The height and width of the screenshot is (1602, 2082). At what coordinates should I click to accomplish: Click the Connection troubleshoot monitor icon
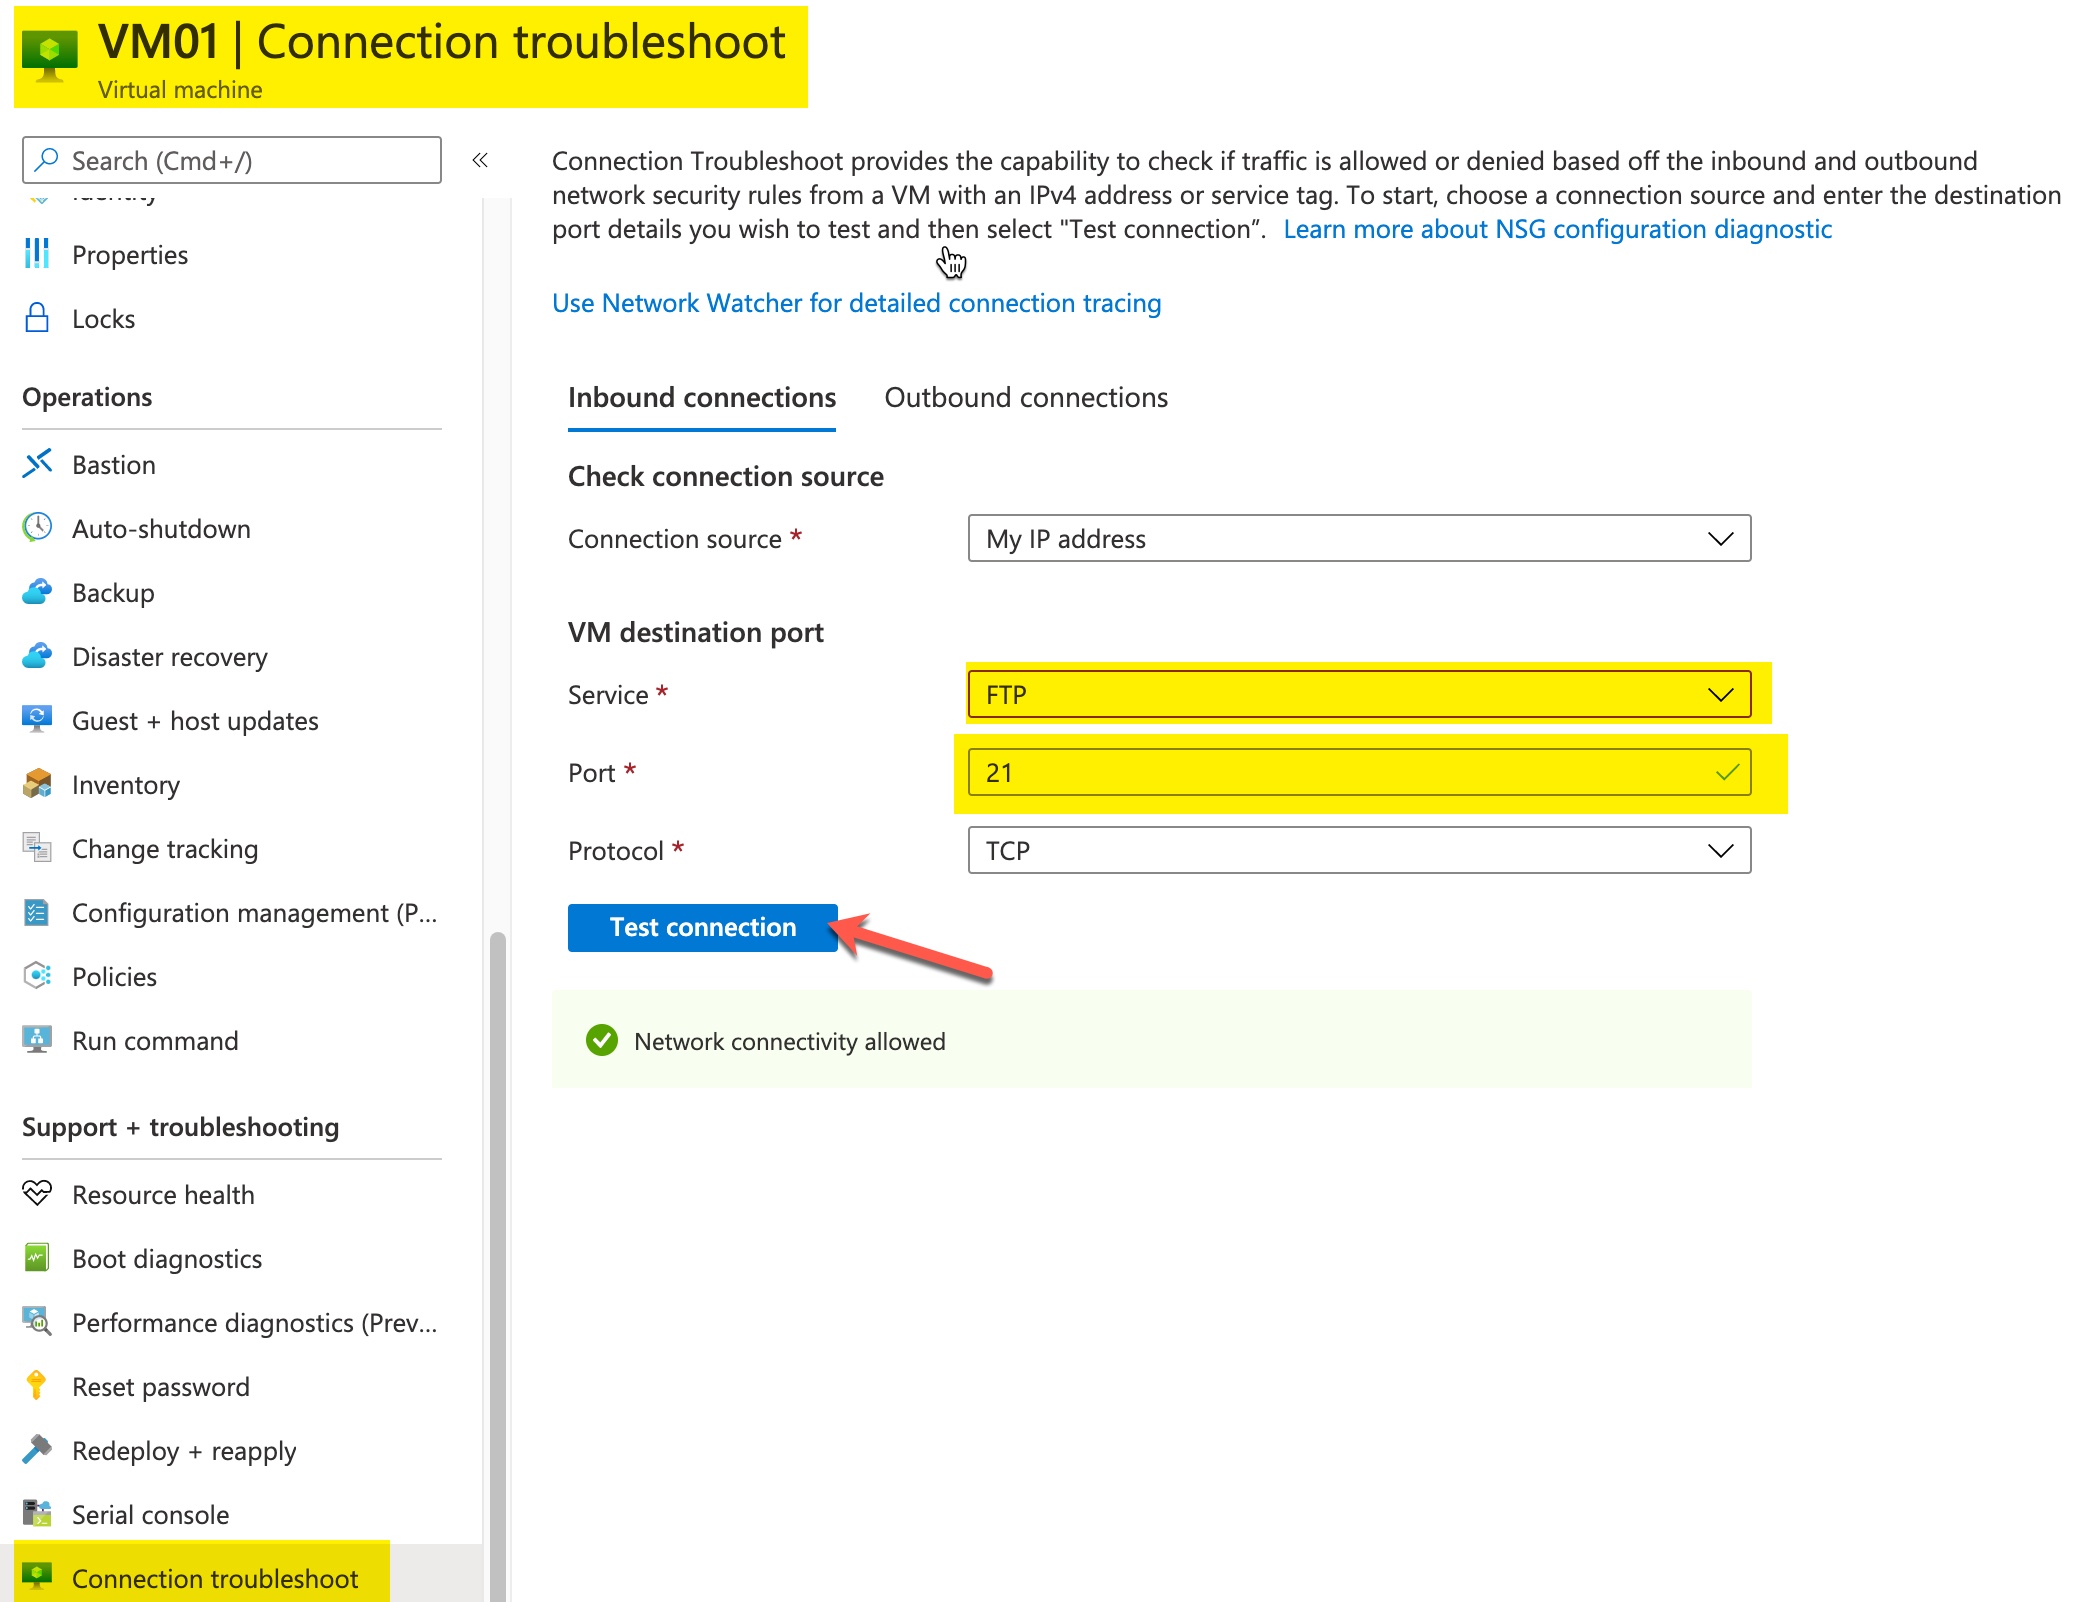tap(37, 1578)
